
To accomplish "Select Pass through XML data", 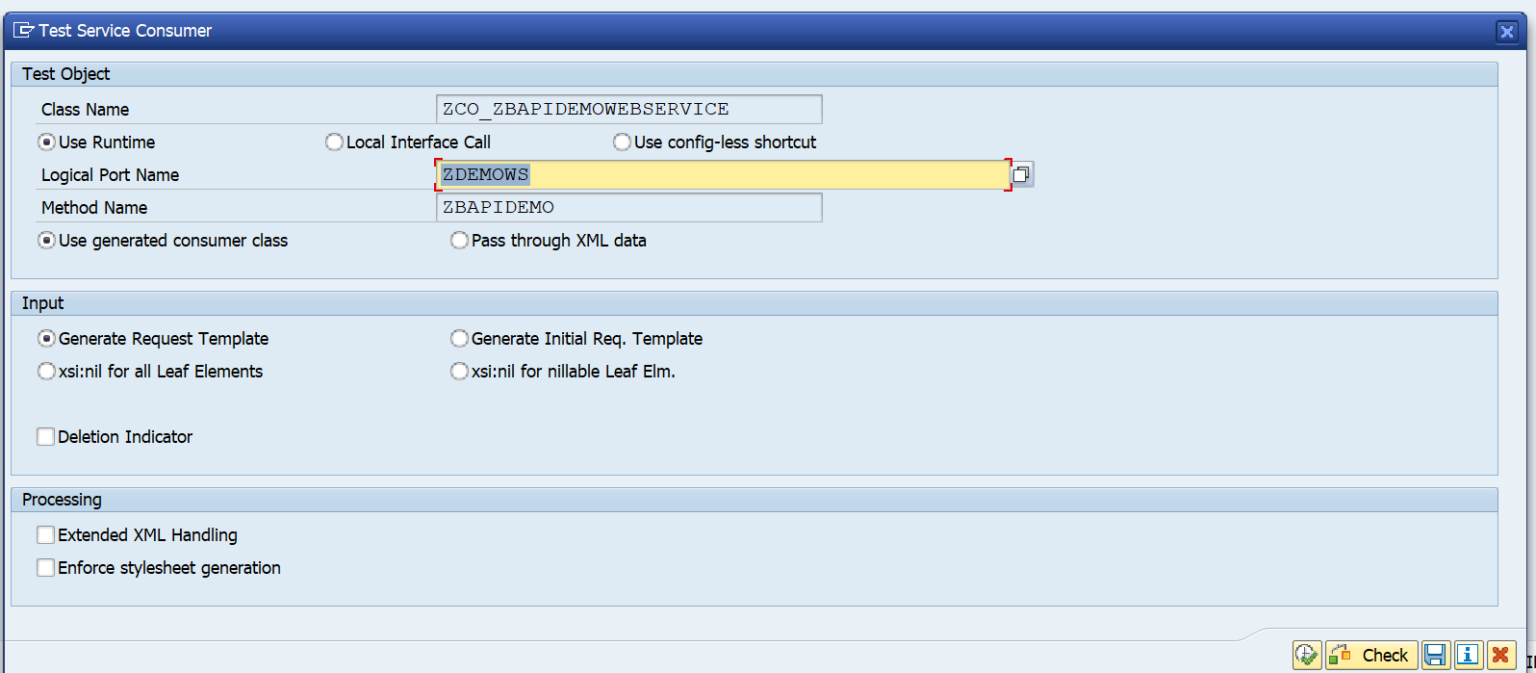I will click(459, 240).
